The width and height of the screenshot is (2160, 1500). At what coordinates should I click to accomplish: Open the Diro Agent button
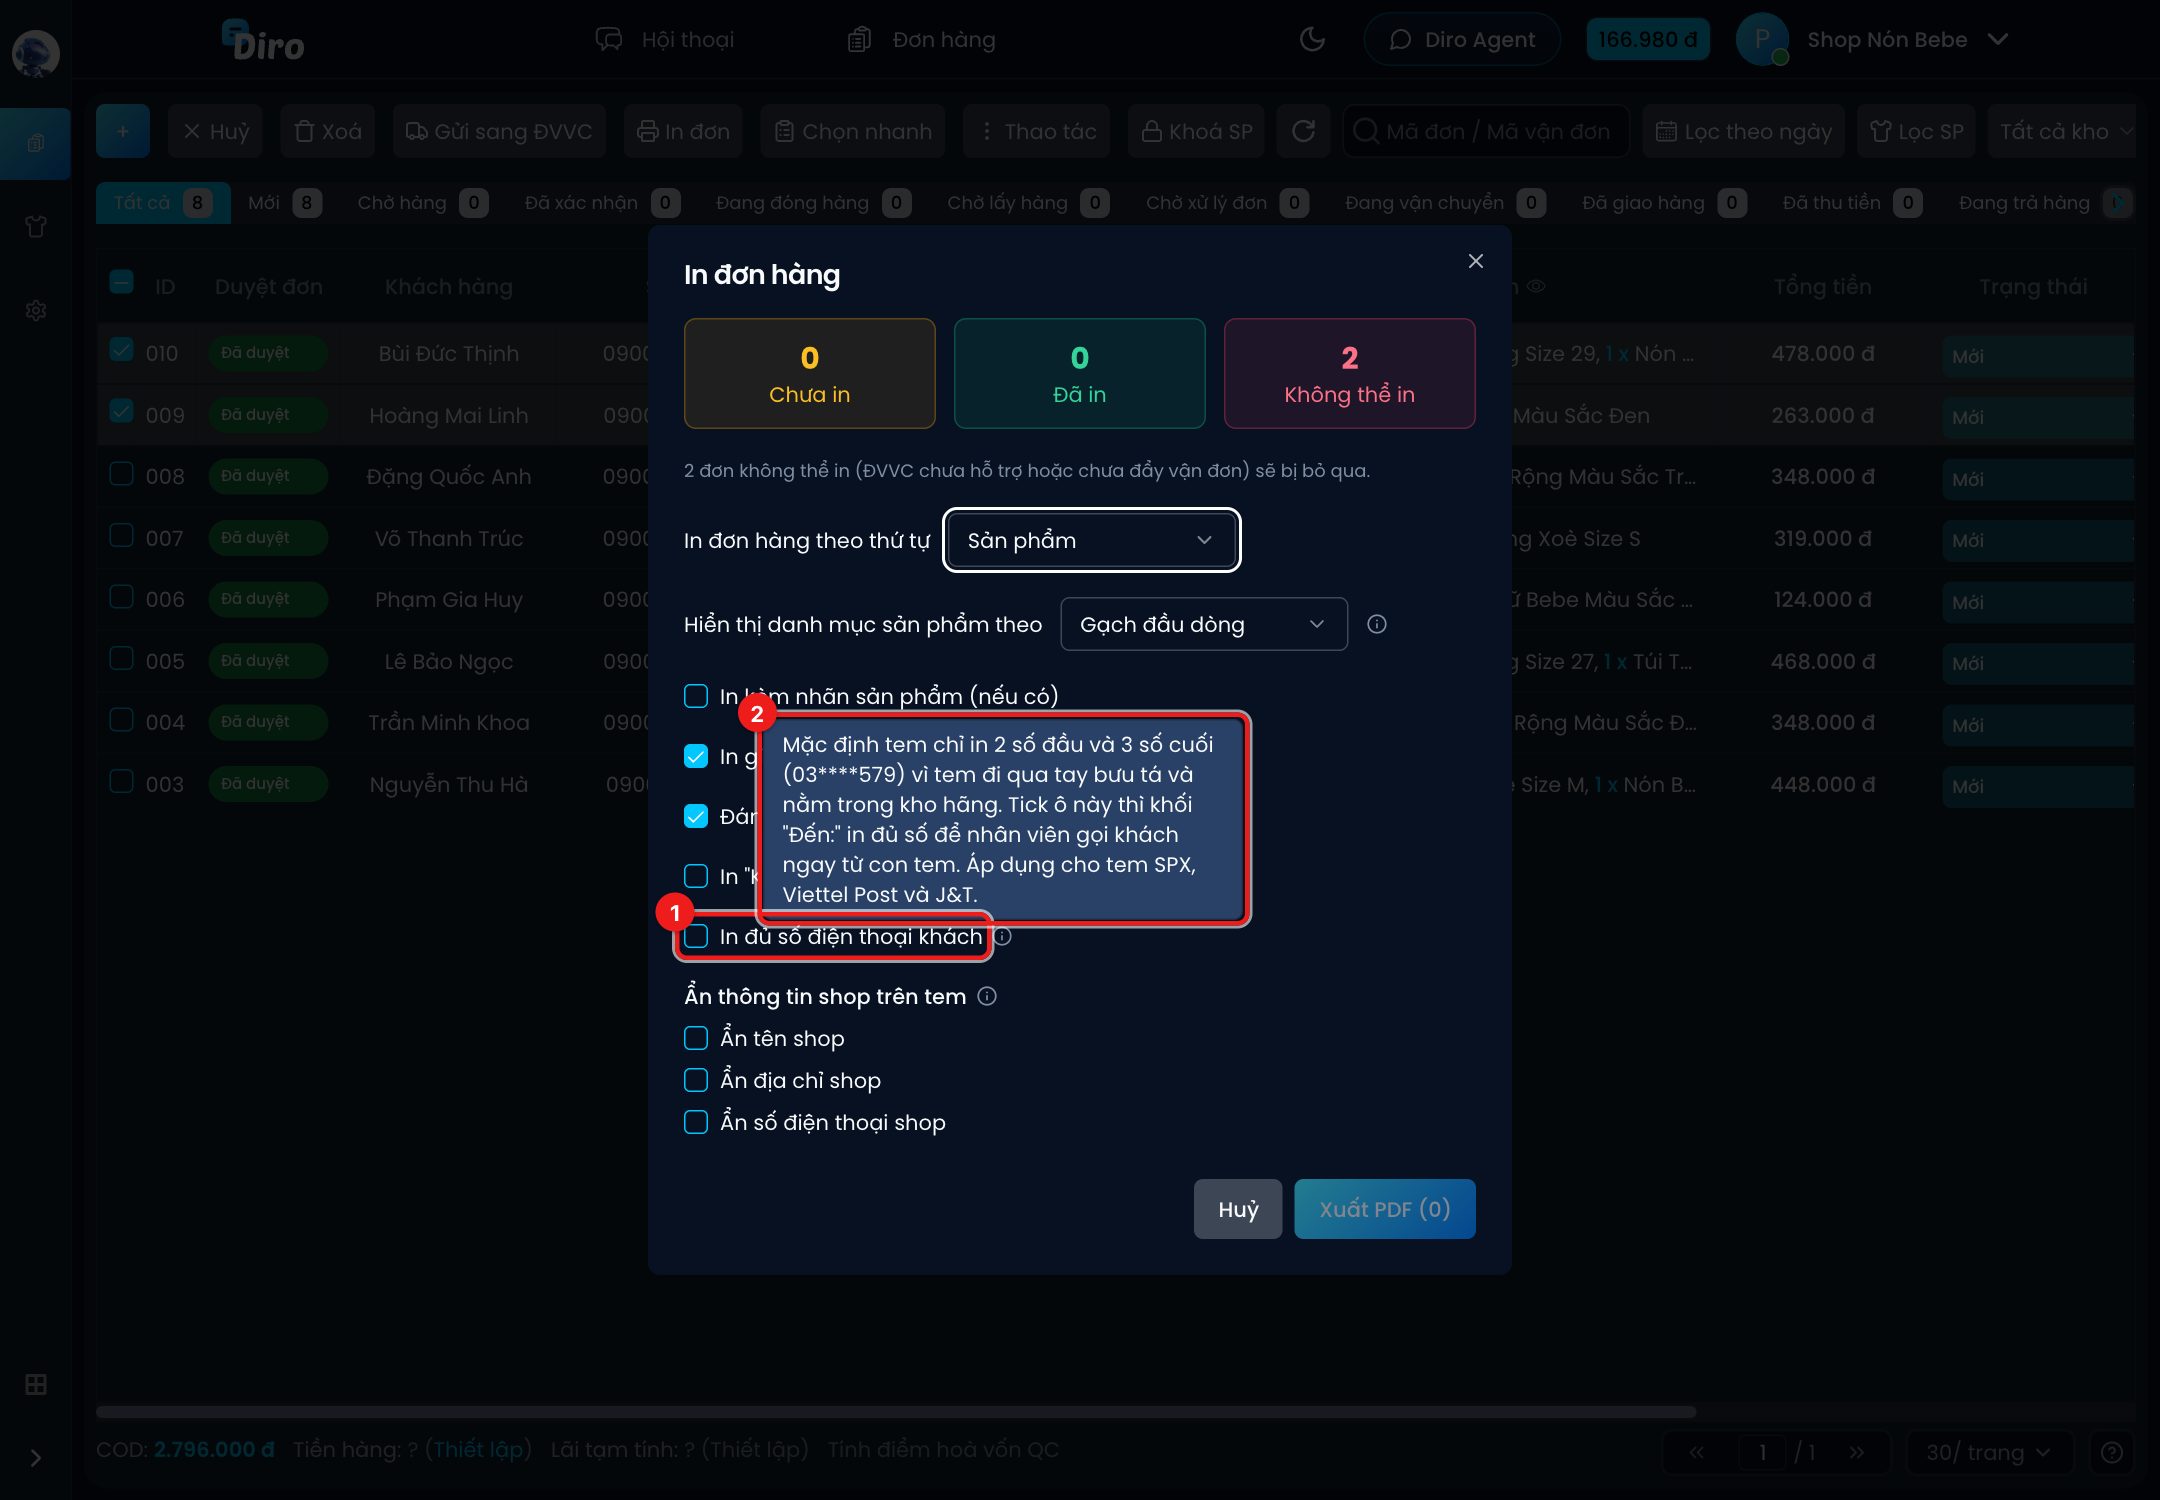[1462, 40]
